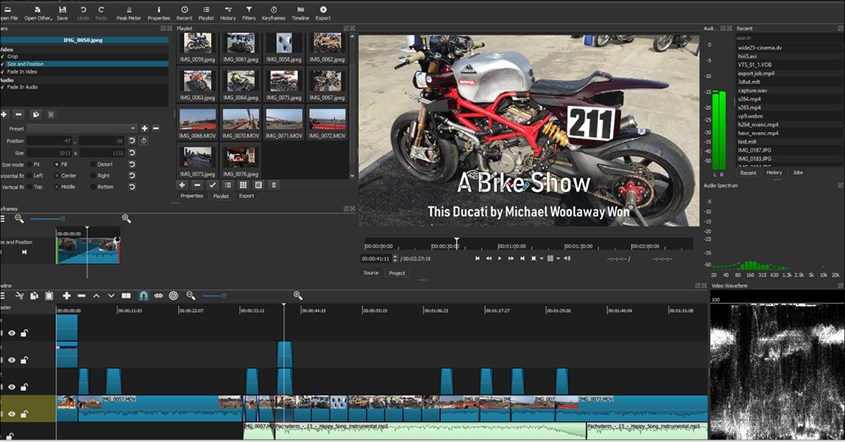Image resolution: width=845 pixels, height=442 pixels.
Task: Open Keyframes from the main toolbar
Action: click(x=274, y=10)
